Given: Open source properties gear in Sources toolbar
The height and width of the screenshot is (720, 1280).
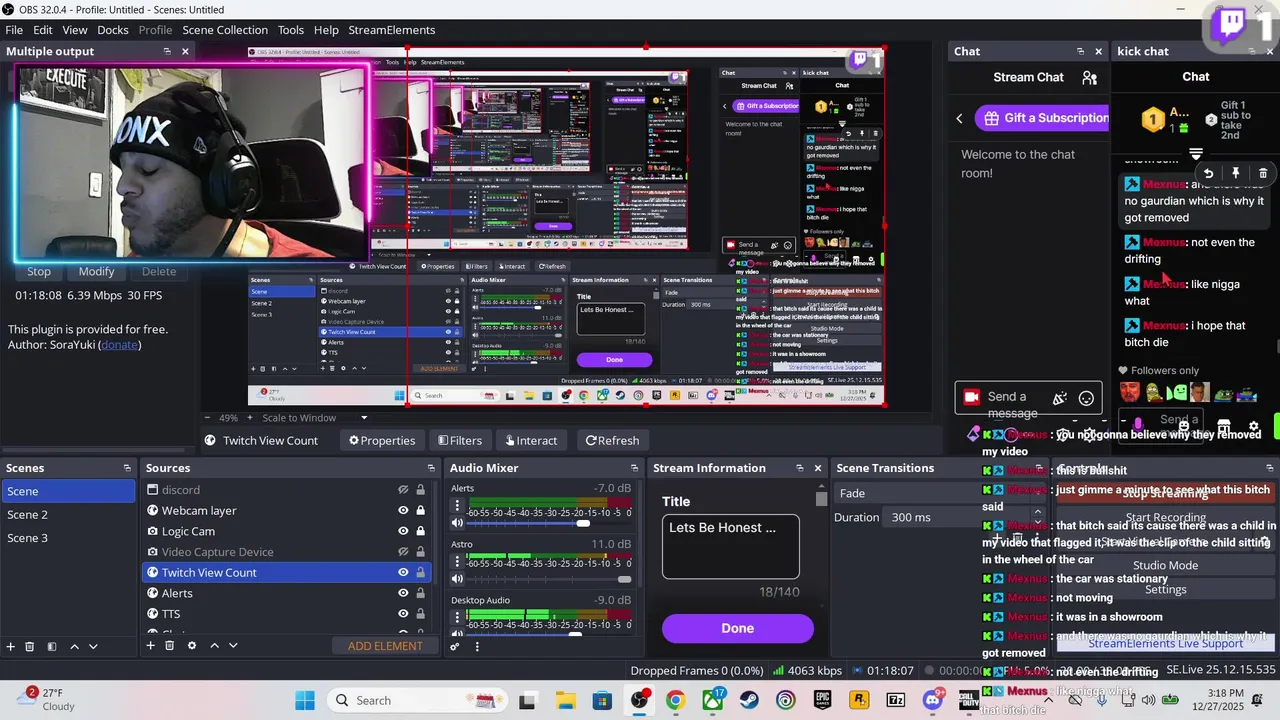Looking at the screenshot, I should pos(192,646).
